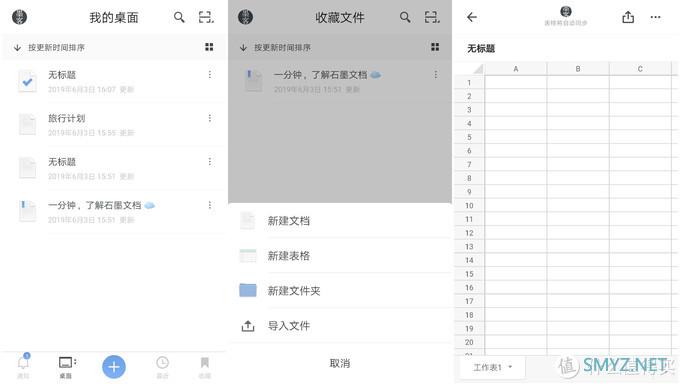Open spreadsheet more options ellipsis

pyautogui.click(x=656, y=17)
